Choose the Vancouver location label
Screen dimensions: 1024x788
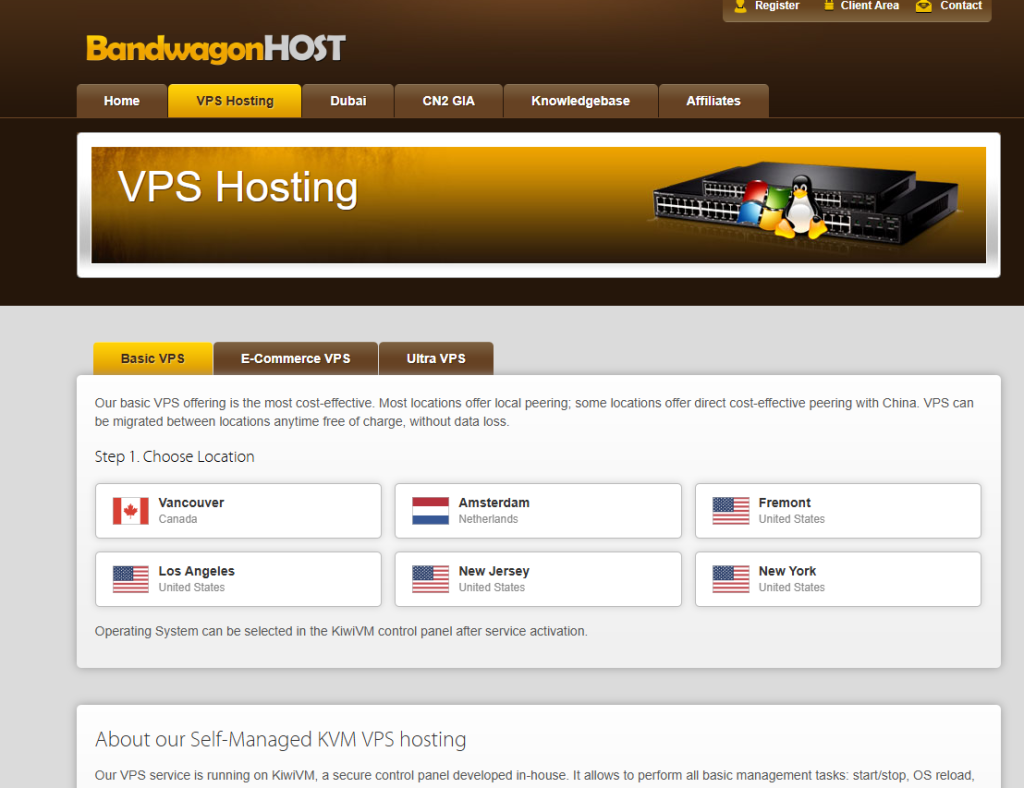[x=191, y=503]
